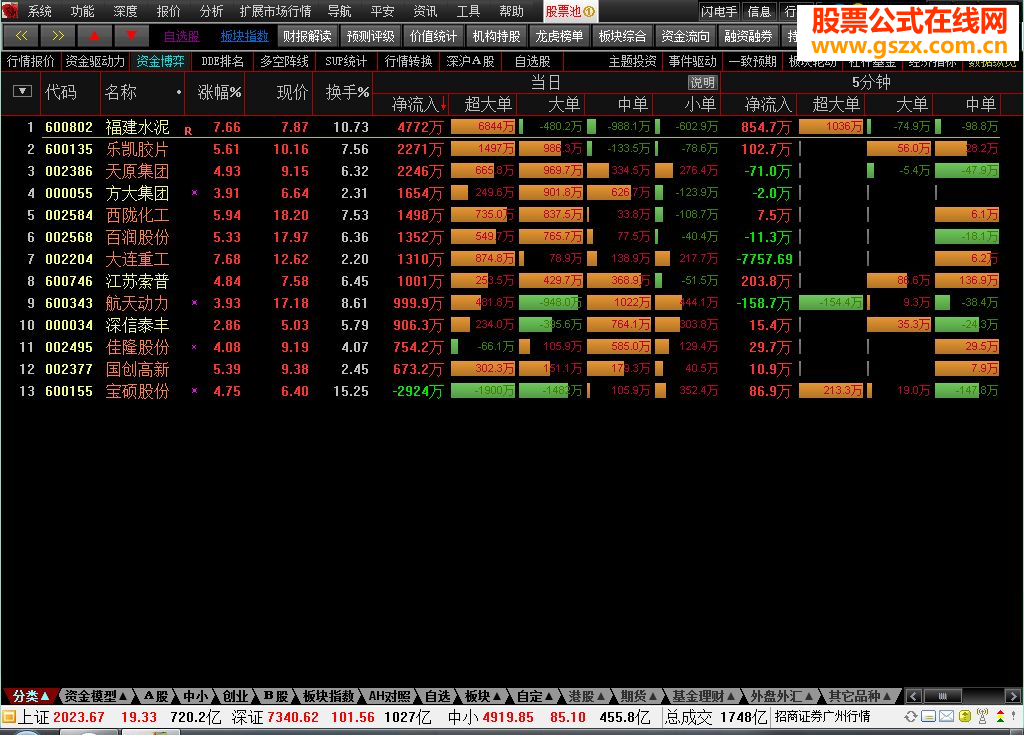Screen dimensions: 1024x735
Task: Click 招商证券广州行情 server status
Action: [x=822, y=717]
